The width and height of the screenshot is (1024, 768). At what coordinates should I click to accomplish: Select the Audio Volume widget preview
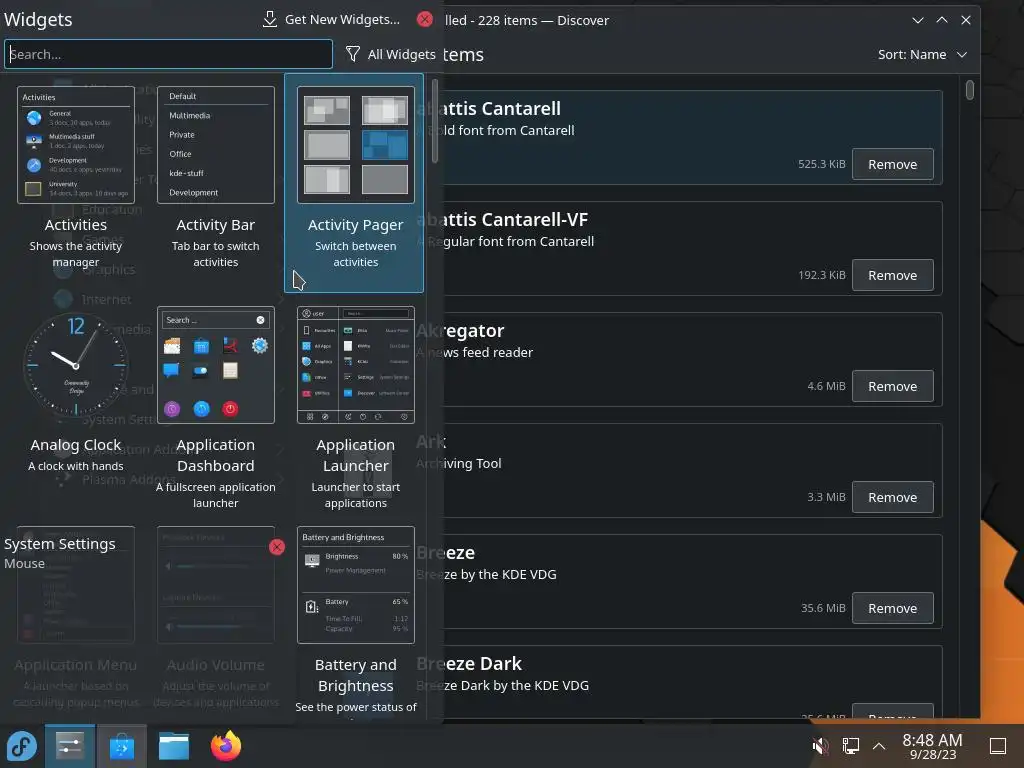pos(216,584)
